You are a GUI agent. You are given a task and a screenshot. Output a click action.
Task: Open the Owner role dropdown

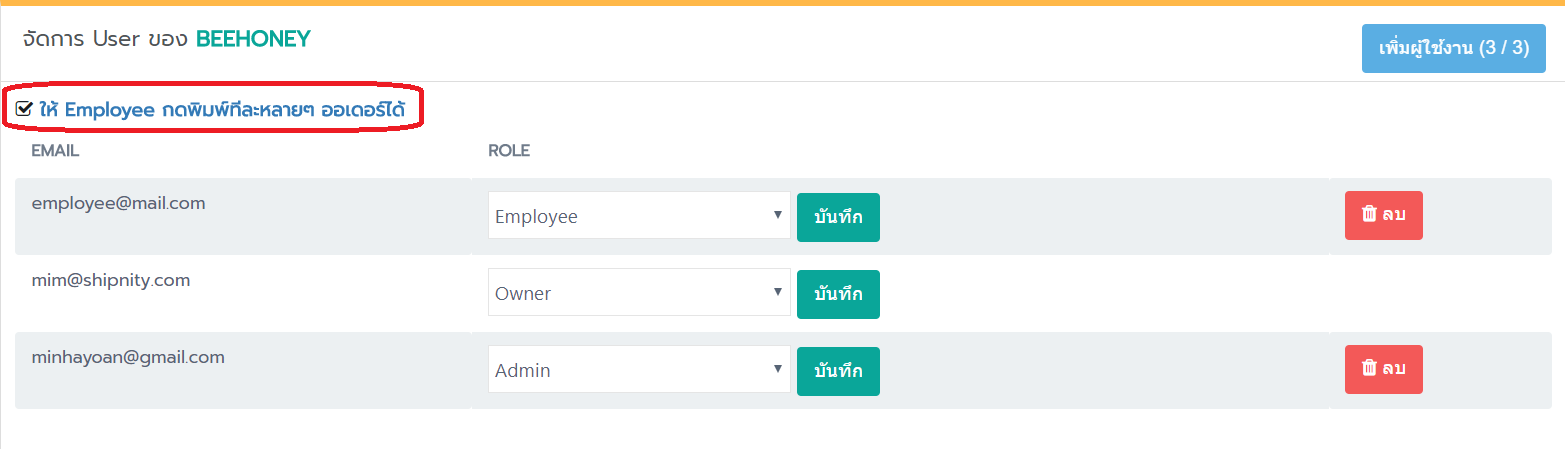pos(639,293)
